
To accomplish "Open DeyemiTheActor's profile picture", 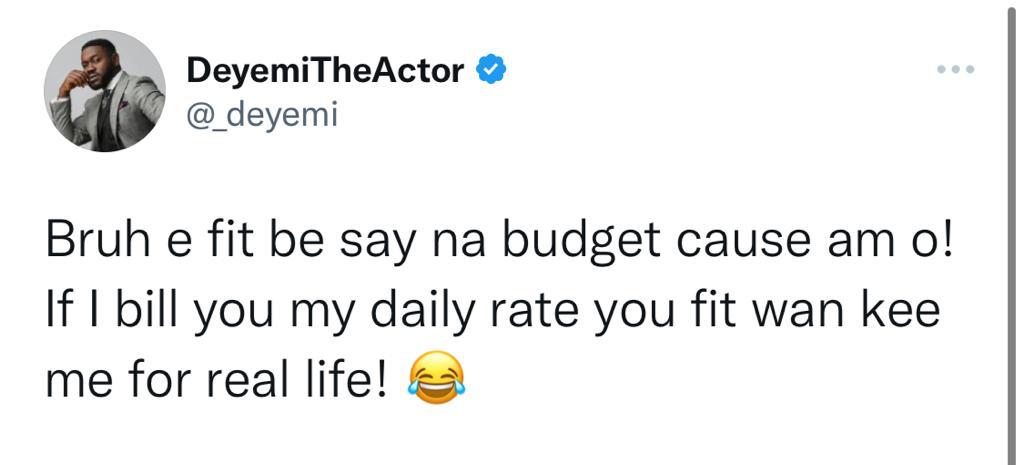I will 105,91.
